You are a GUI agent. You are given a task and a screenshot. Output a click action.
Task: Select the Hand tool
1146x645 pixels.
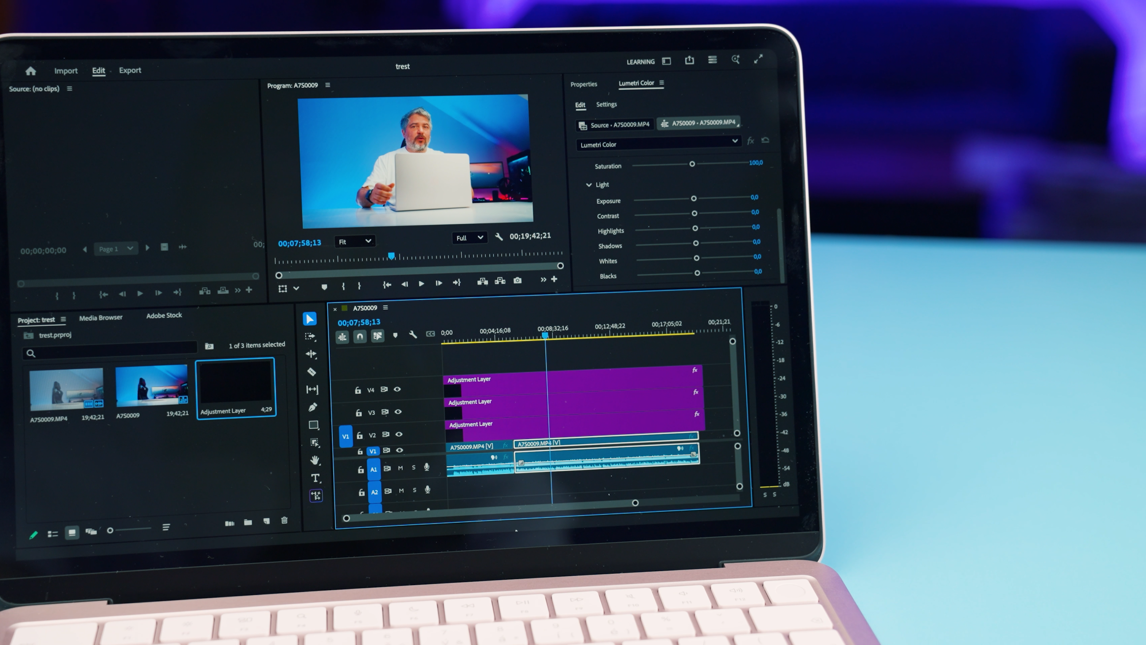pyautogui.click(x=314, y=460)
